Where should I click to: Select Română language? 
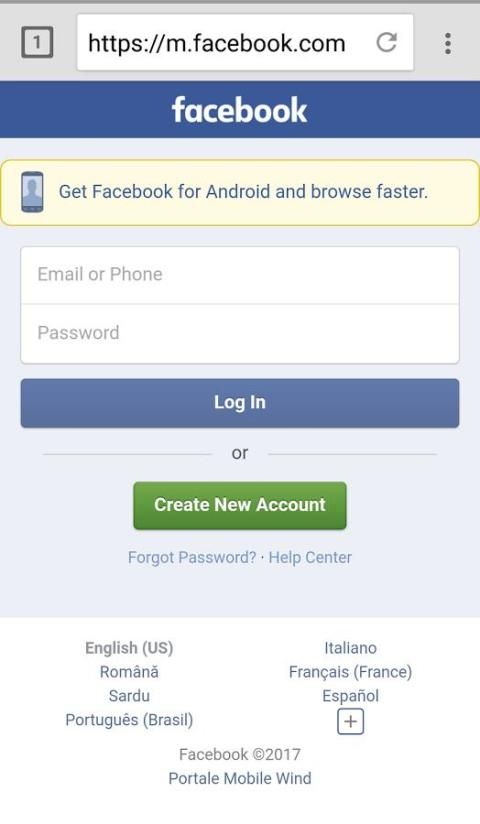tap(129, 672)
